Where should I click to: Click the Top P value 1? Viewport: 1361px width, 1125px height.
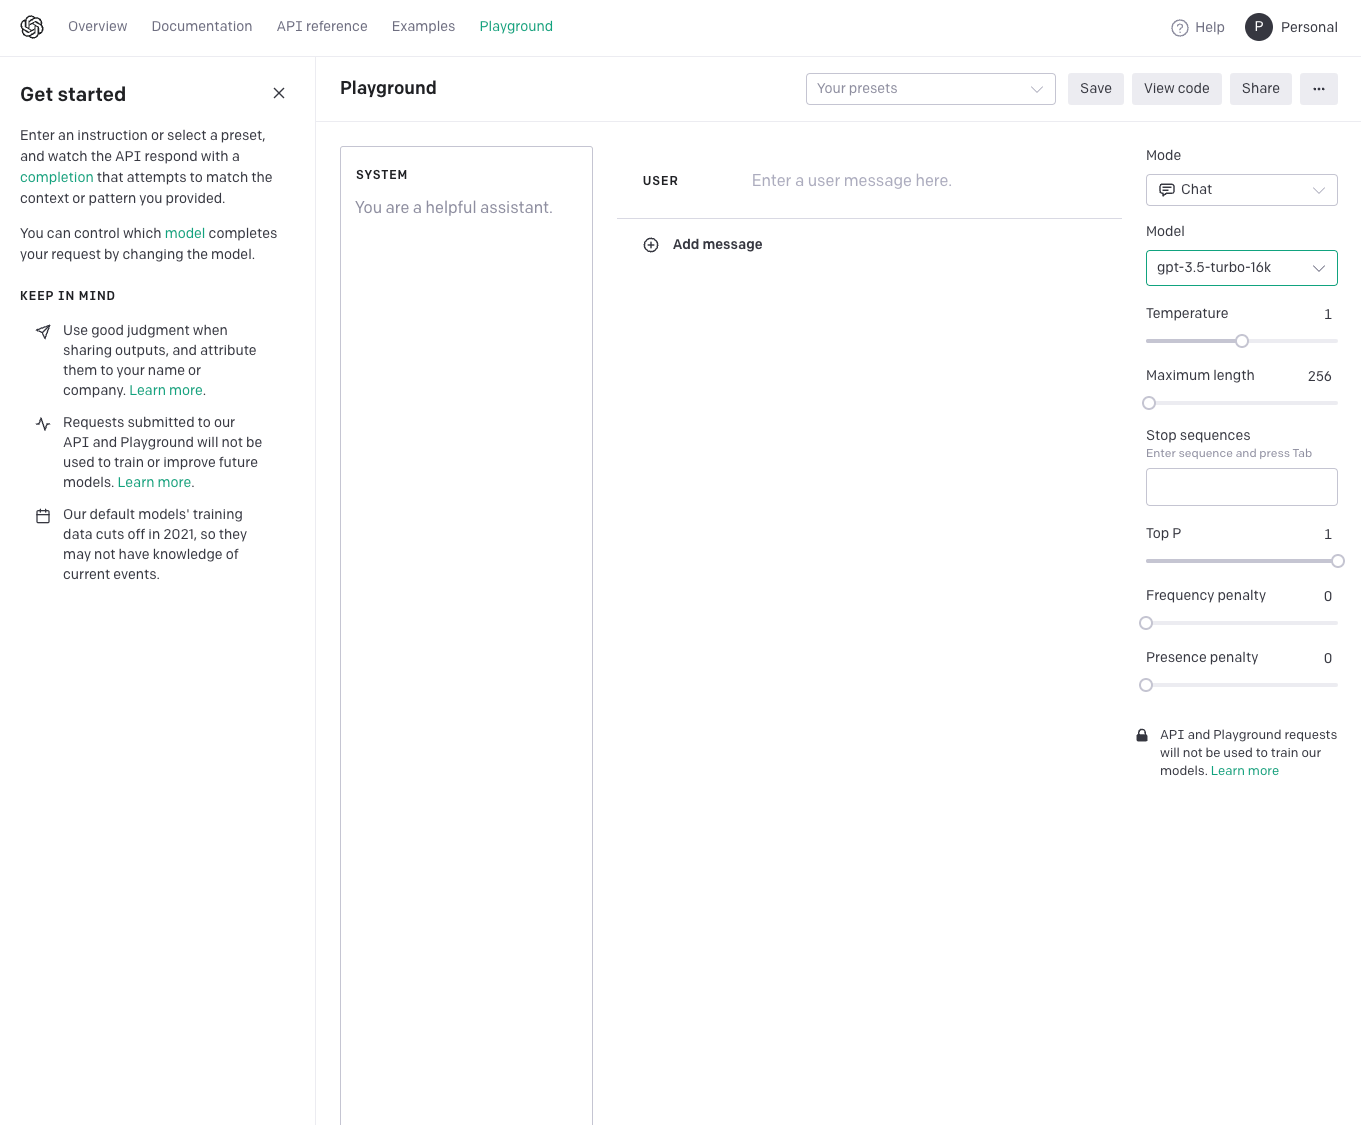1328,535
